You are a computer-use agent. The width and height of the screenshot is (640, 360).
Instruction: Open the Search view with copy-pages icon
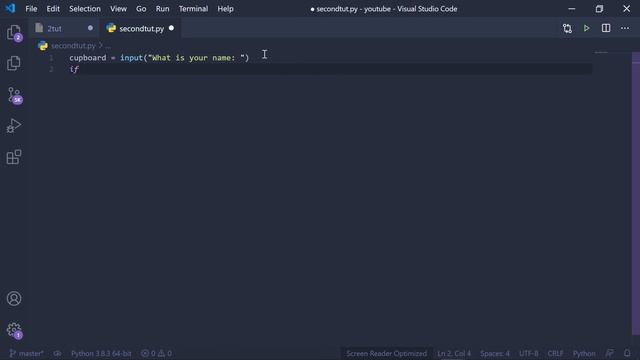14,63
